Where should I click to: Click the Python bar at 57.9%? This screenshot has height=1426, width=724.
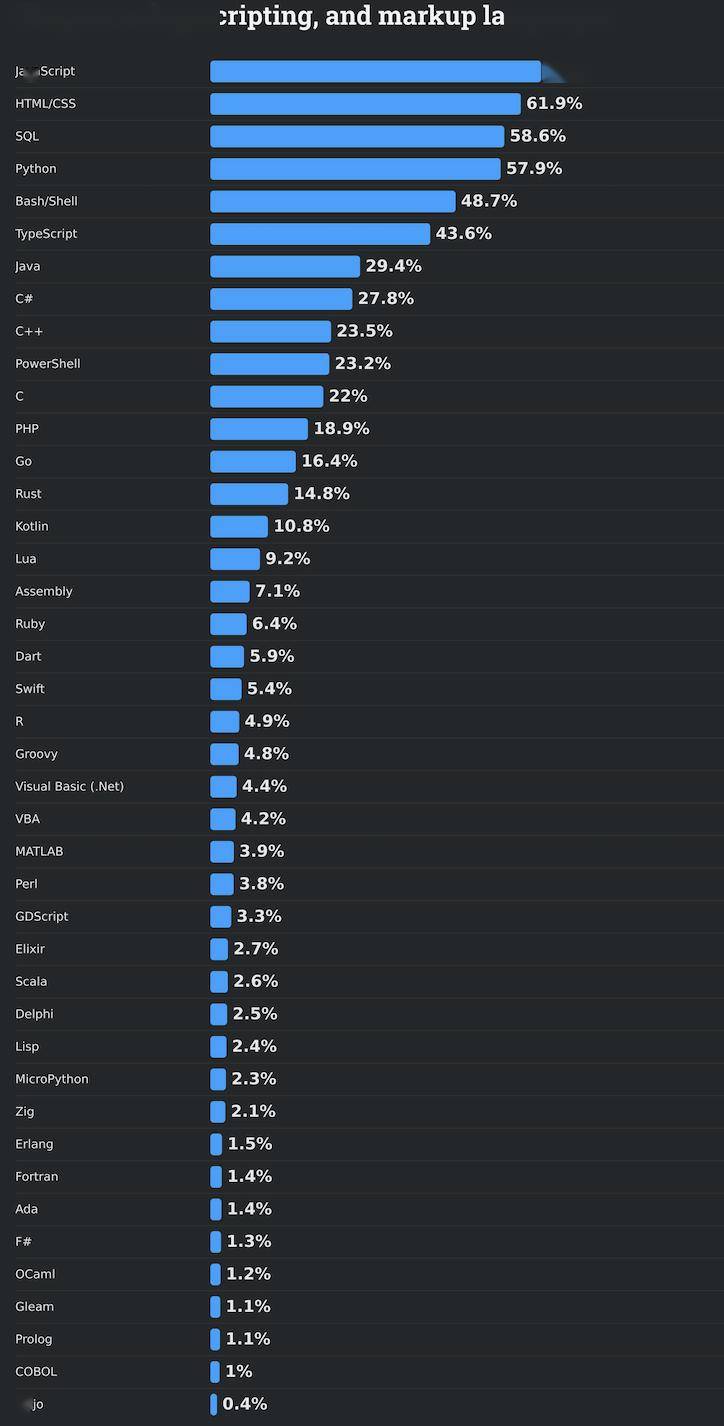(x=355, y=169)
